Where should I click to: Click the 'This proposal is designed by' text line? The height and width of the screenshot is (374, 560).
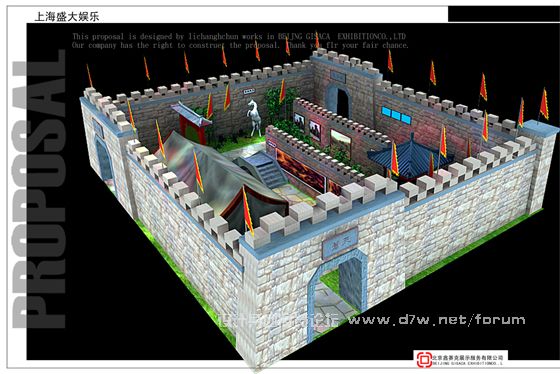point(239,36)
